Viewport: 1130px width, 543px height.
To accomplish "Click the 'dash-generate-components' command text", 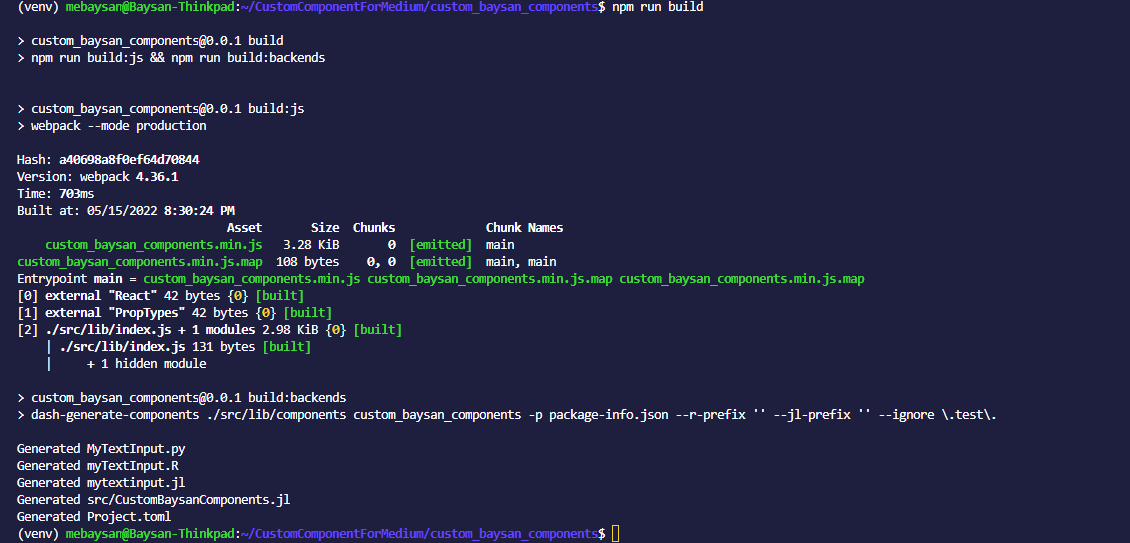I will coord(115,415).
